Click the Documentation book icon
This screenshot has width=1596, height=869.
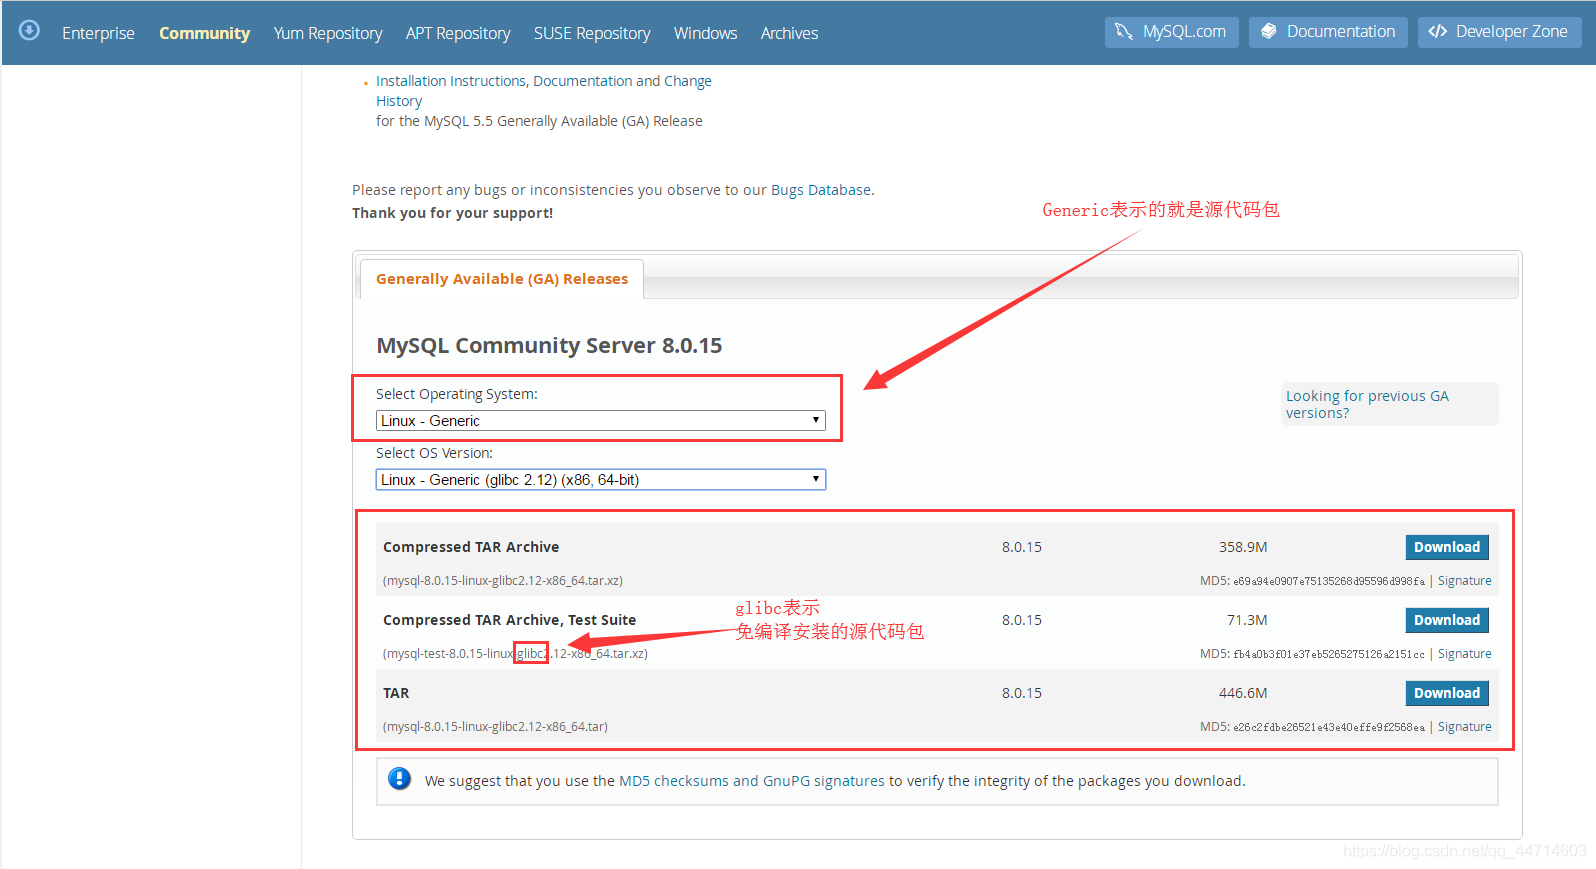coord(1269,32)
